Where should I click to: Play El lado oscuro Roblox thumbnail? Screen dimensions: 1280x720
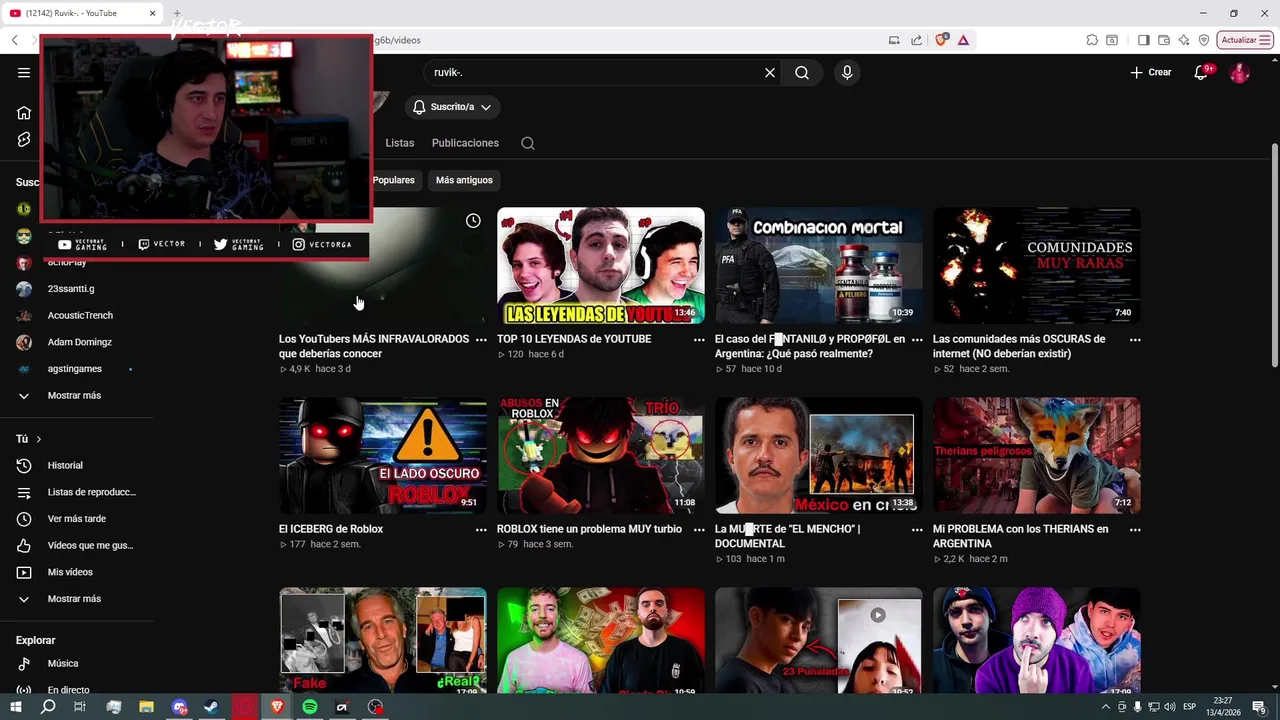383,456
